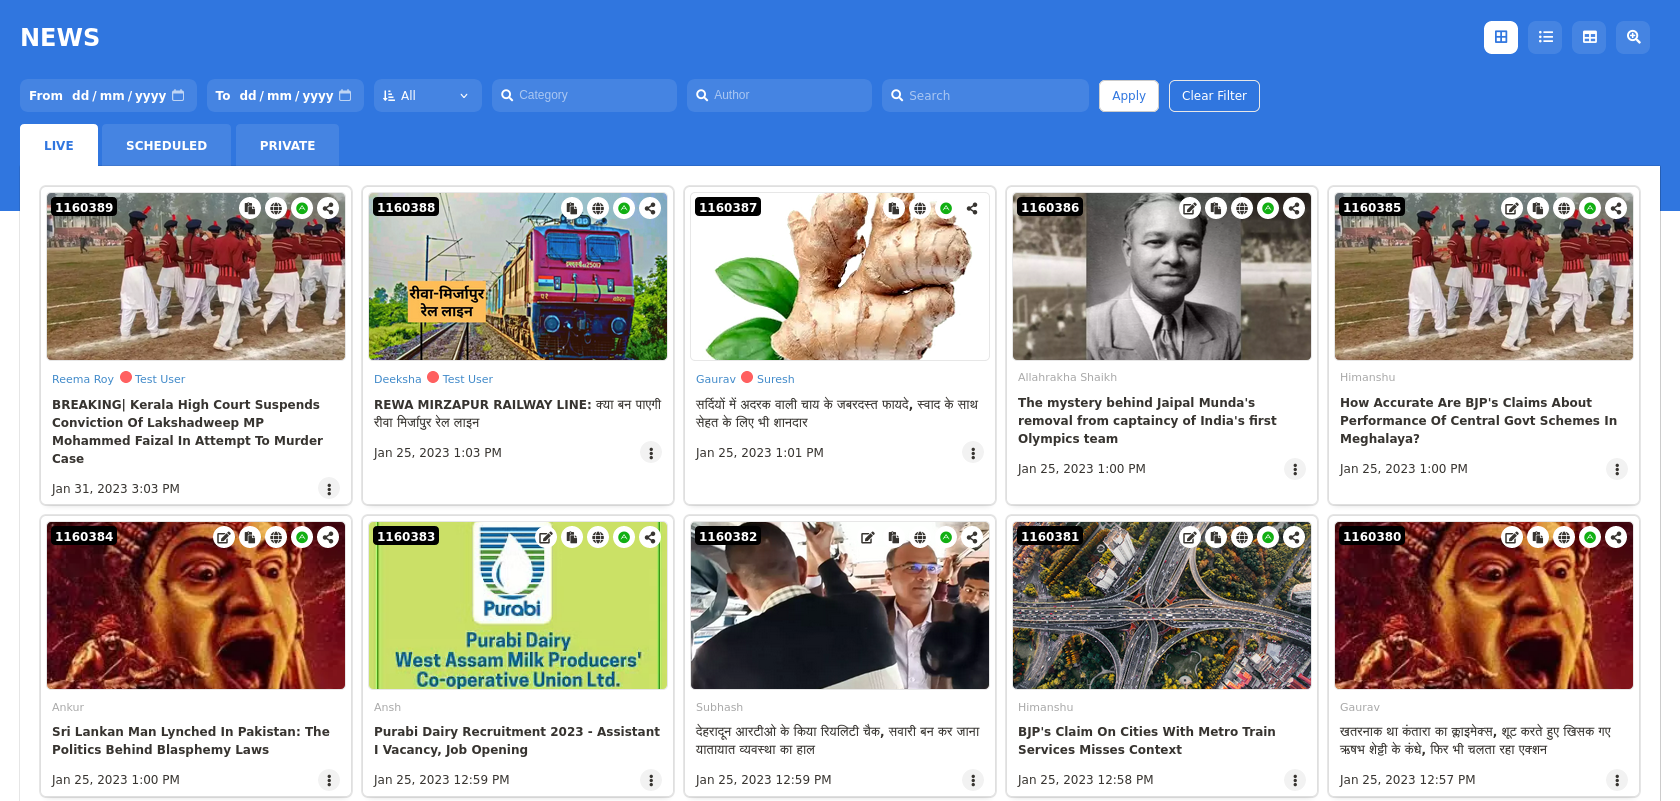This screenshot has width=1680, height=801.
Task: Click green status icon on article 1160387
Action: pyautogui.click(x=946, y=208)
